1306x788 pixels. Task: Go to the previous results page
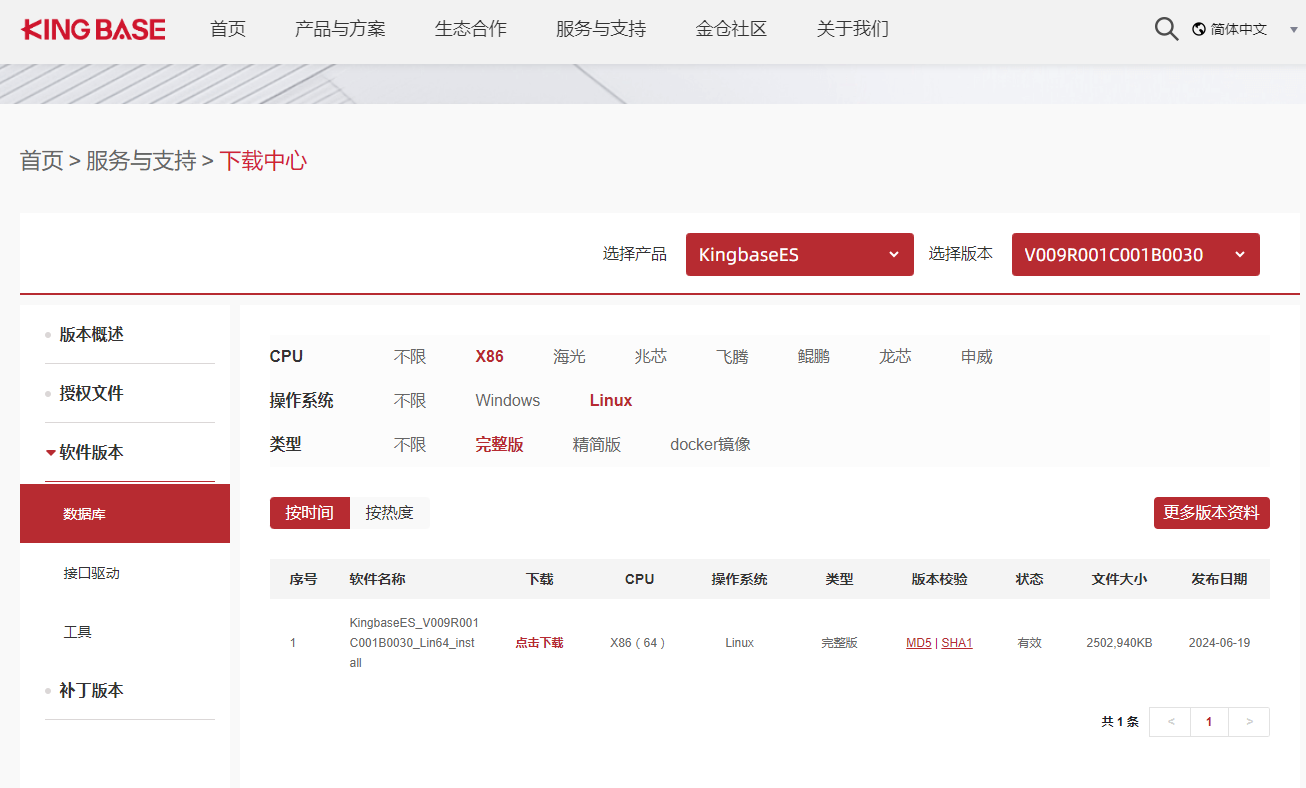(x=1170, y=722)
